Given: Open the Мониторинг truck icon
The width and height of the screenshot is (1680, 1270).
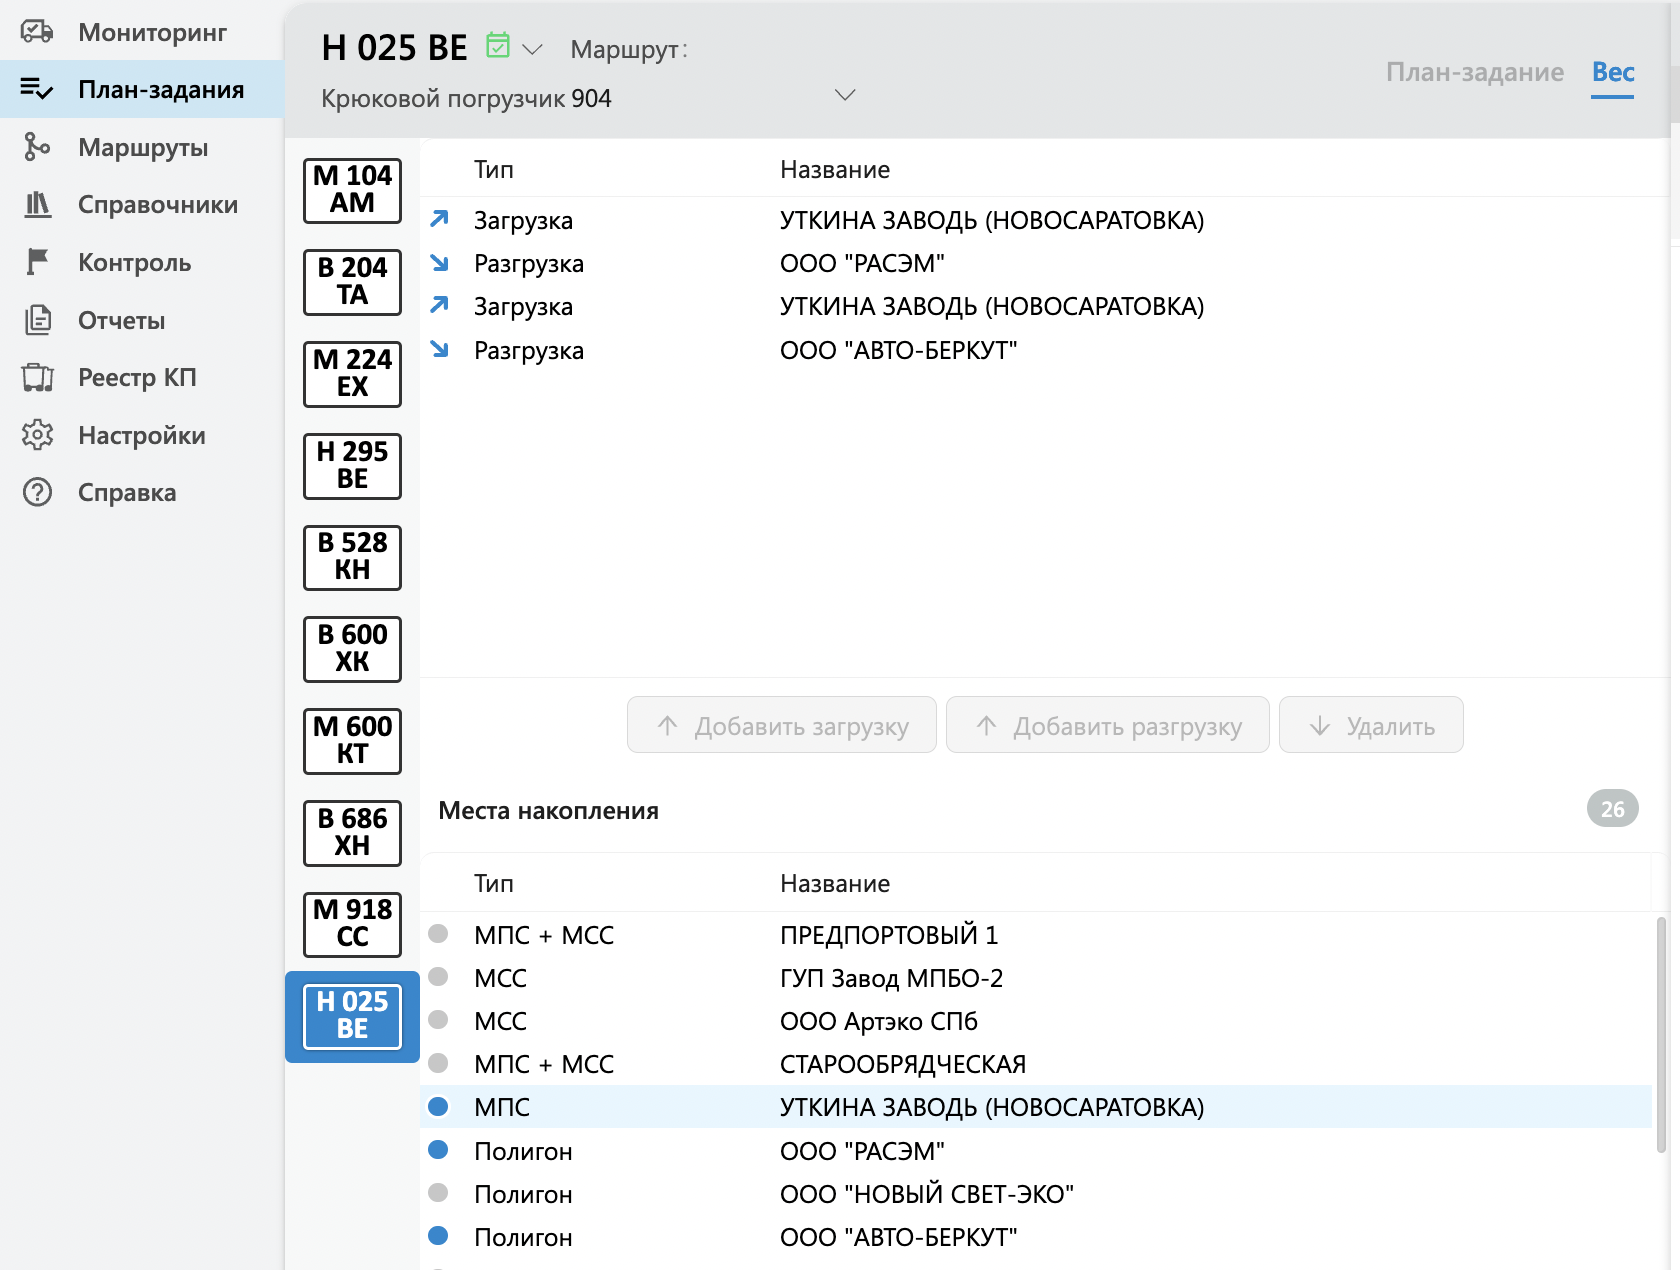Looking at the screenshot, I should [37, 32].
